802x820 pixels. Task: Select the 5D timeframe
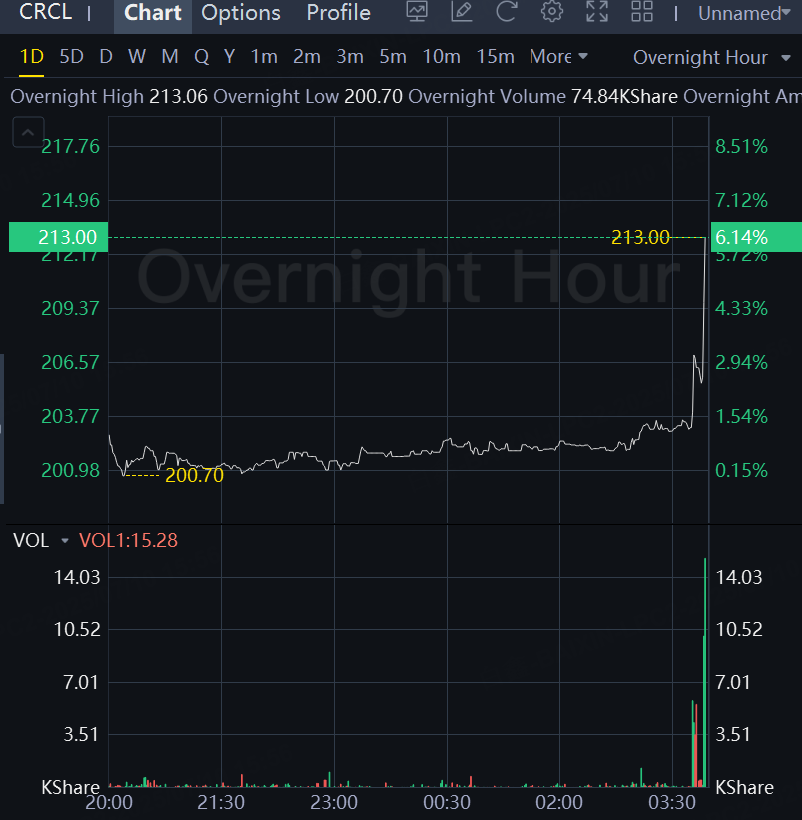pos(72,56)
